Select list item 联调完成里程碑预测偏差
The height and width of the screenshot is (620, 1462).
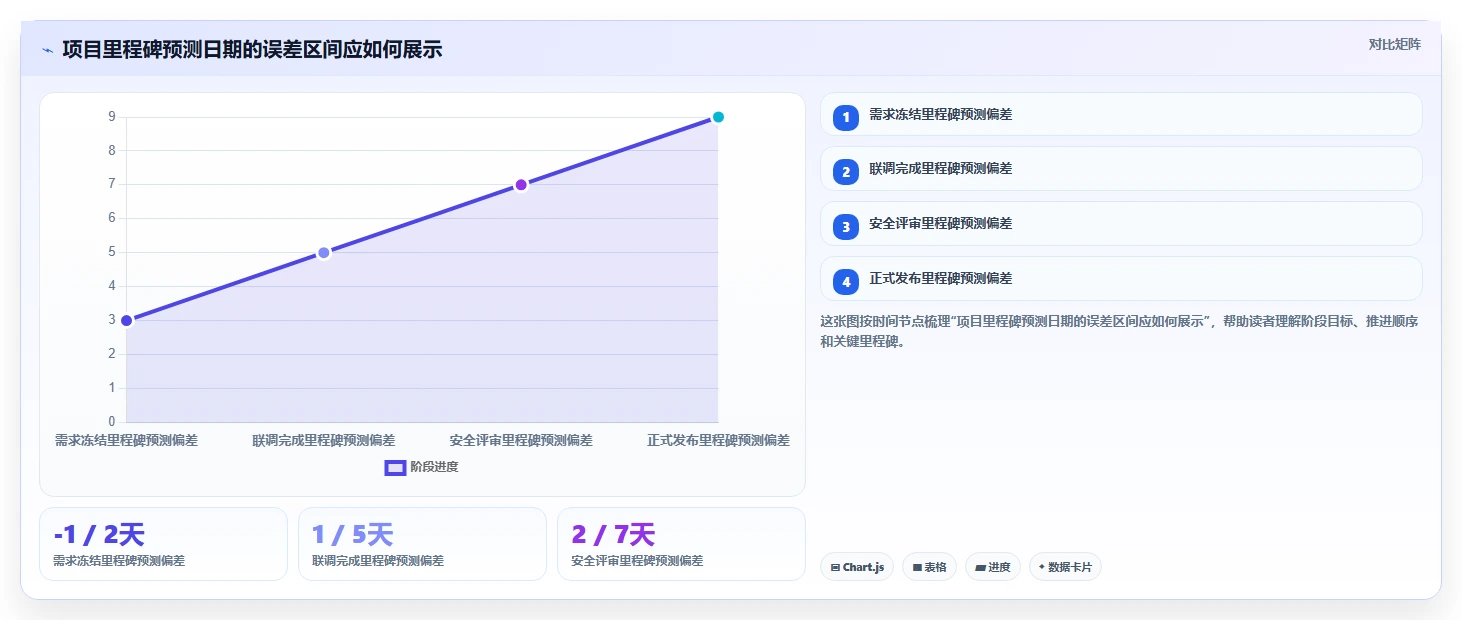(1121, 169)
